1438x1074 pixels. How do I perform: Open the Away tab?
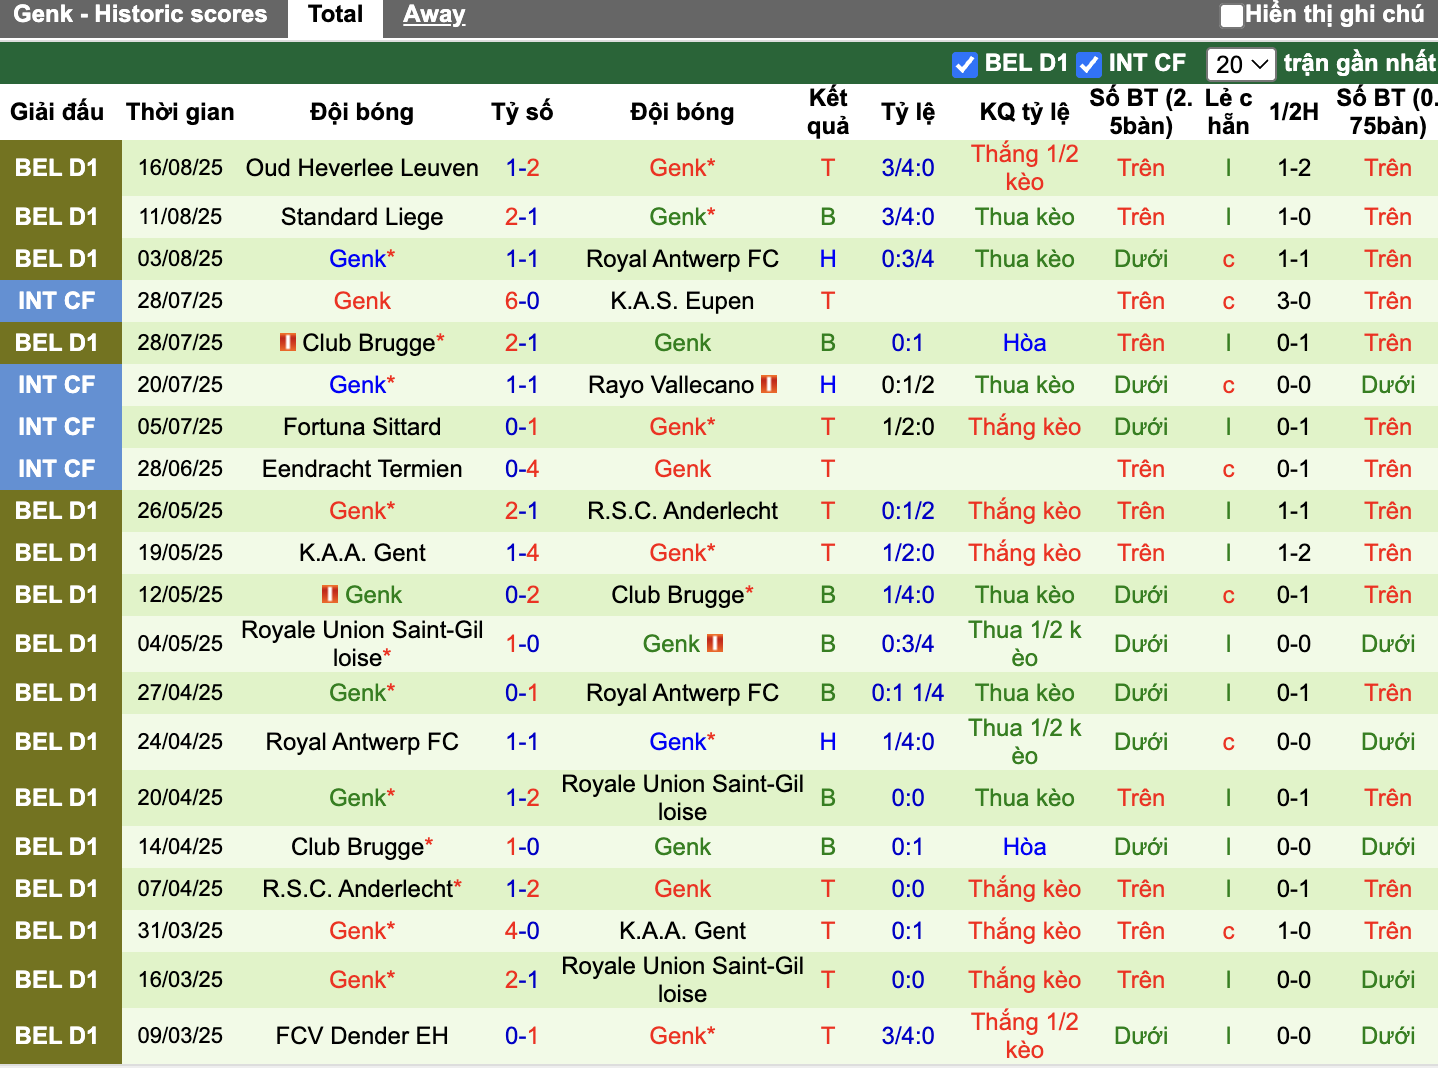(x=434, y=15)
